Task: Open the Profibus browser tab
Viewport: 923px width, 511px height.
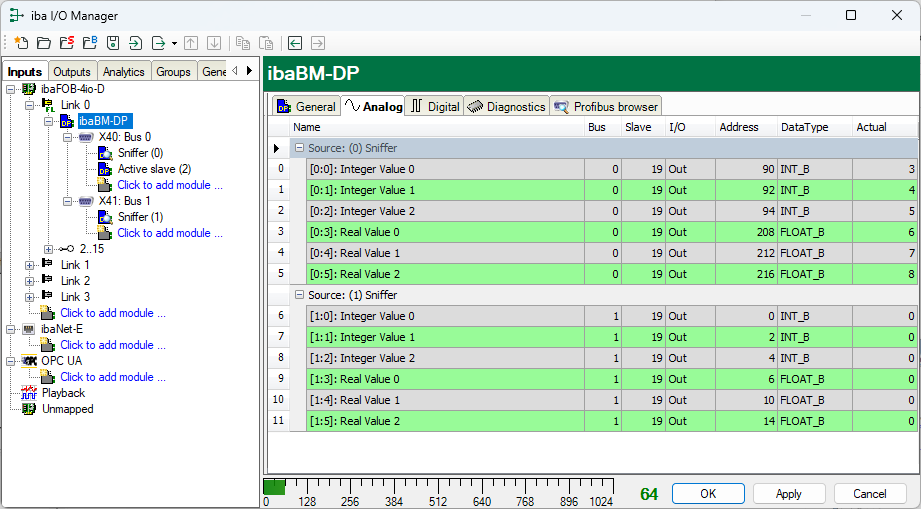Action: (606, 106)
